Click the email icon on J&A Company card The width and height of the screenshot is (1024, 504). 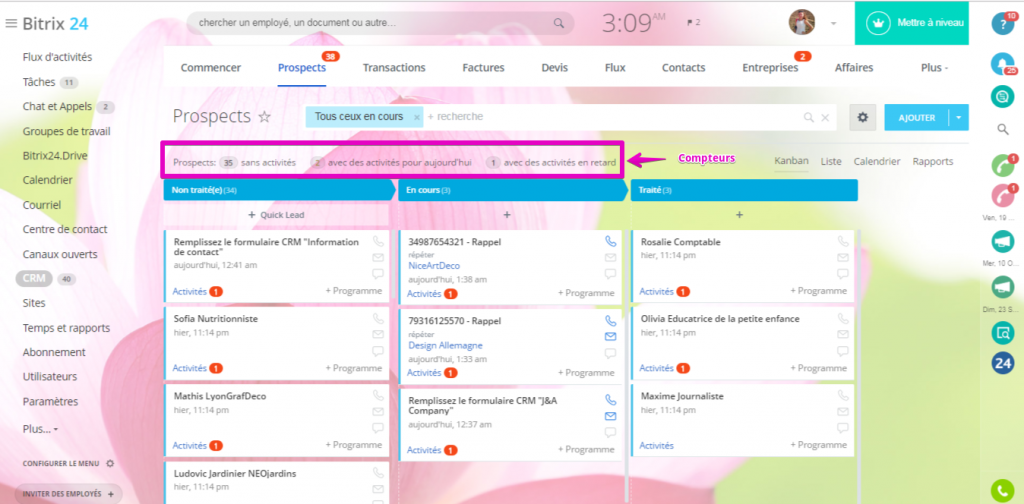point(611,416)
